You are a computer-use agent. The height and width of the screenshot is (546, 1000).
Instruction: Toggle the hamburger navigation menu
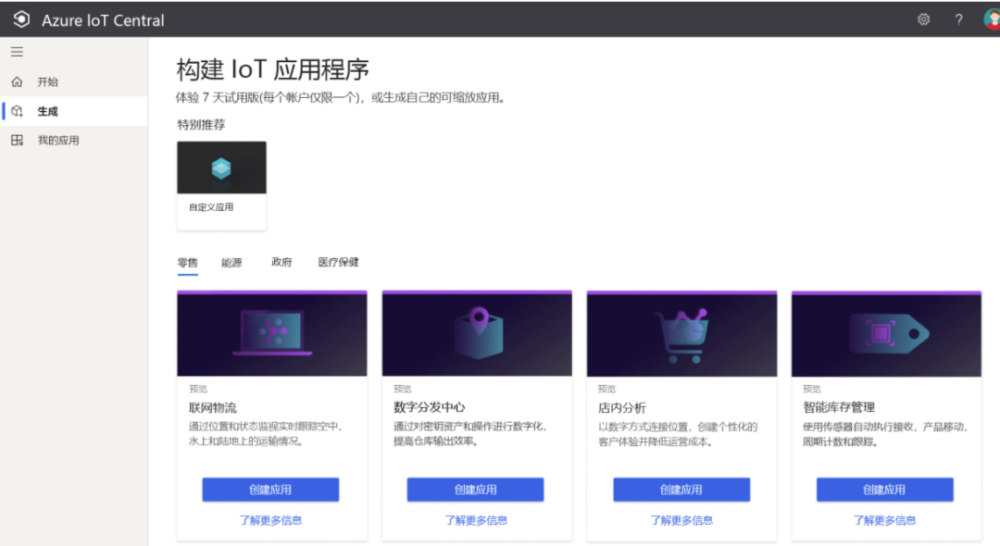pyautogui.click(x=17, y=52)
